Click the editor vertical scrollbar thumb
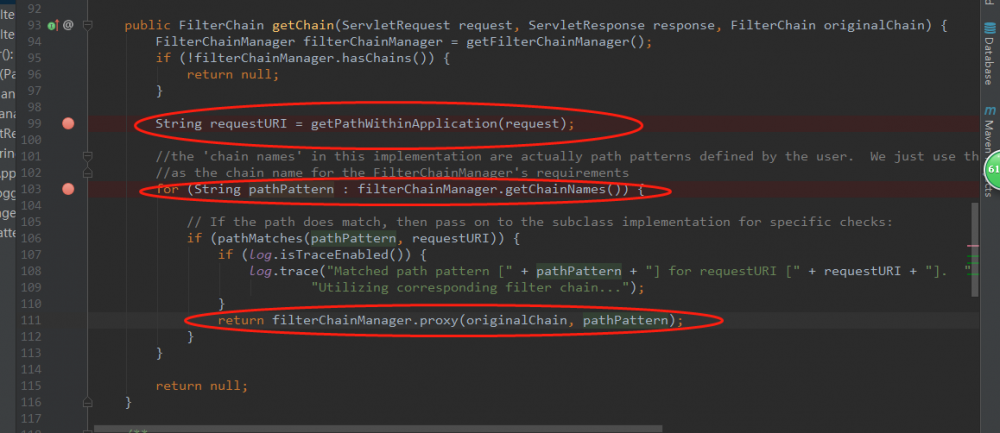1000x433 pixels. coord(974,250)
